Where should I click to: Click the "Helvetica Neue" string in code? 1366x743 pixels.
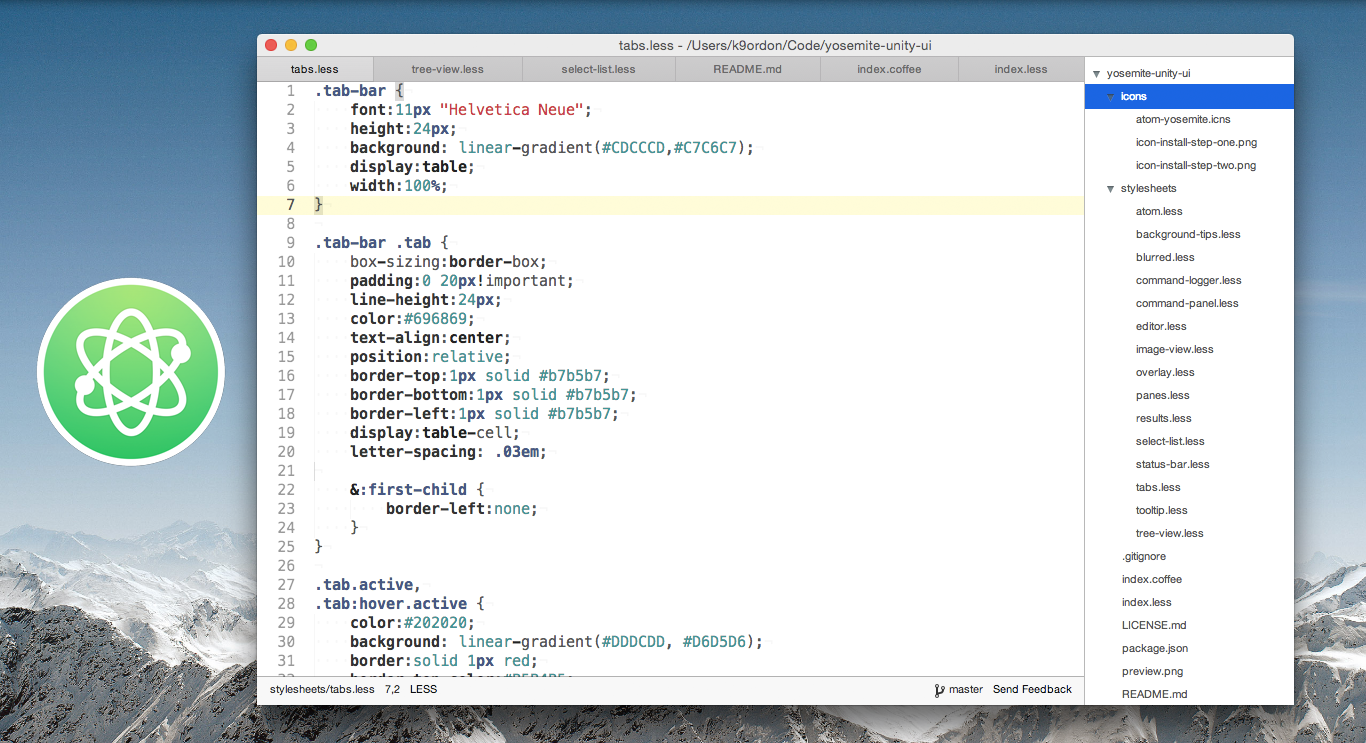click(513, 110)
